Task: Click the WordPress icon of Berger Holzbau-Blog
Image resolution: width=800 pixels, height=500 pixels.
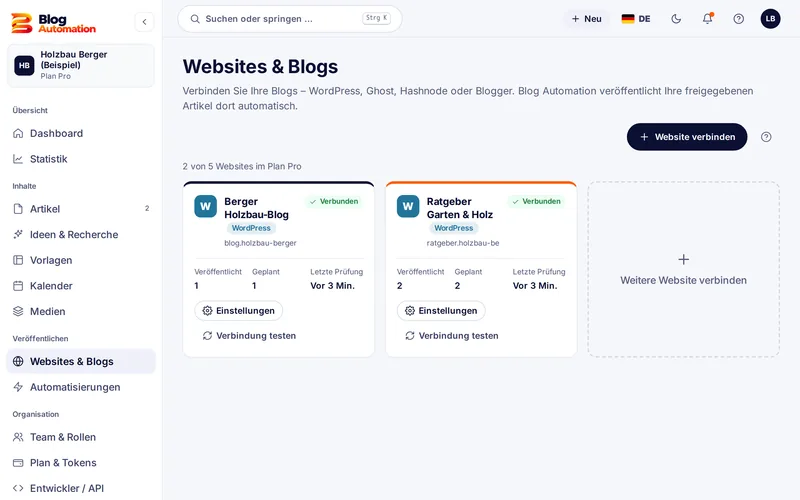Action: 206,207
